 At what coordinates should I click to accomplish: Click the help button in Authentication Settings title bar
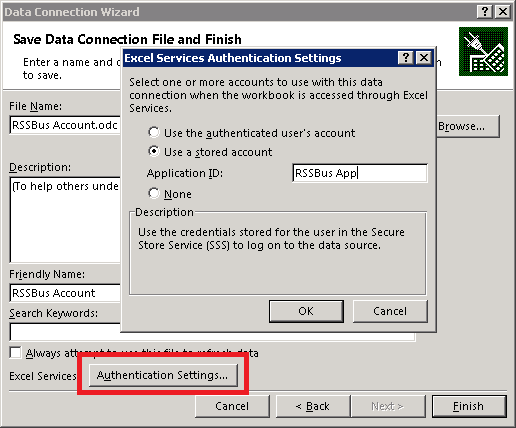coord(406,58)
